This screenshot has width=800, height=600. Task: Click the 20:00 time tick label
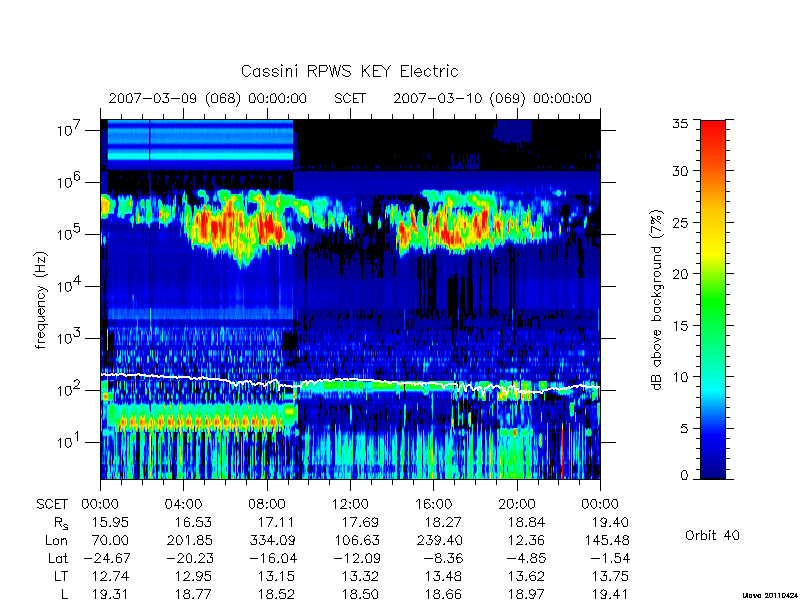517,505
